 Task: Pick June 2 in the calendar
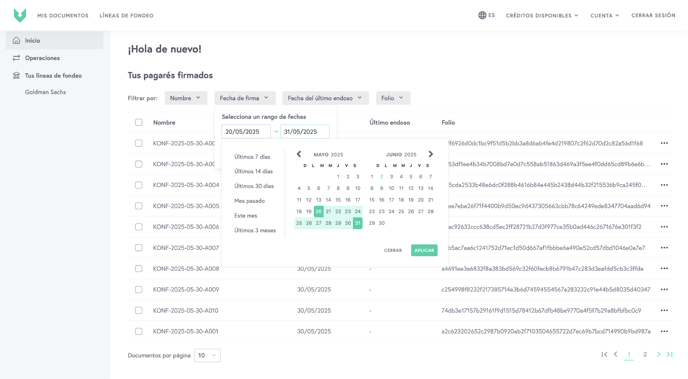point(381,177)
